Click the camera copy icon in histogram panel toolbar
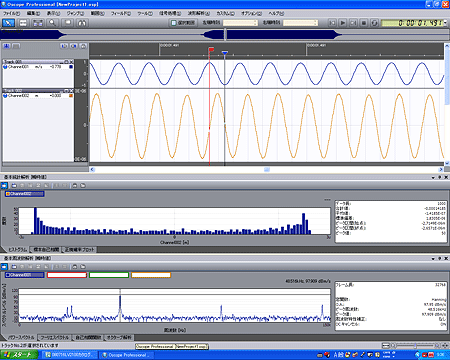 point(75,185)
